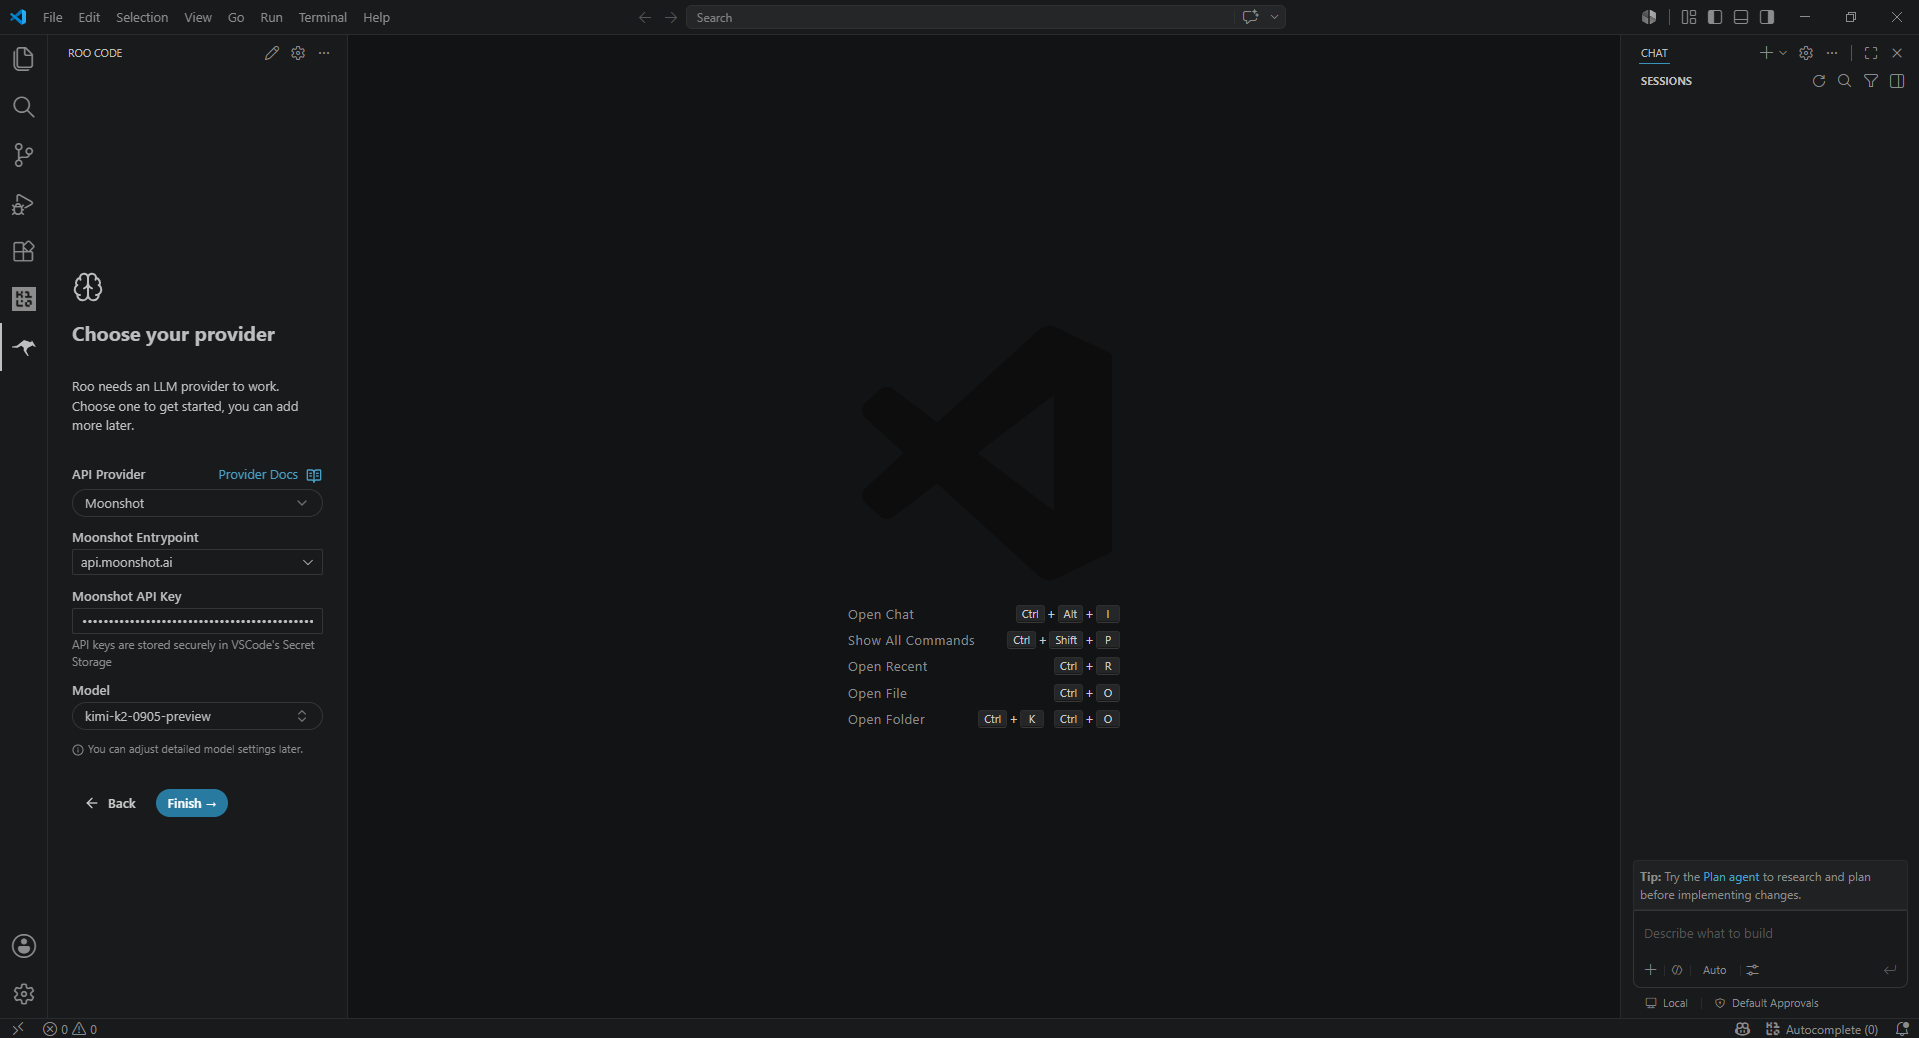Select the CHAT tab

click(1654, 53)
